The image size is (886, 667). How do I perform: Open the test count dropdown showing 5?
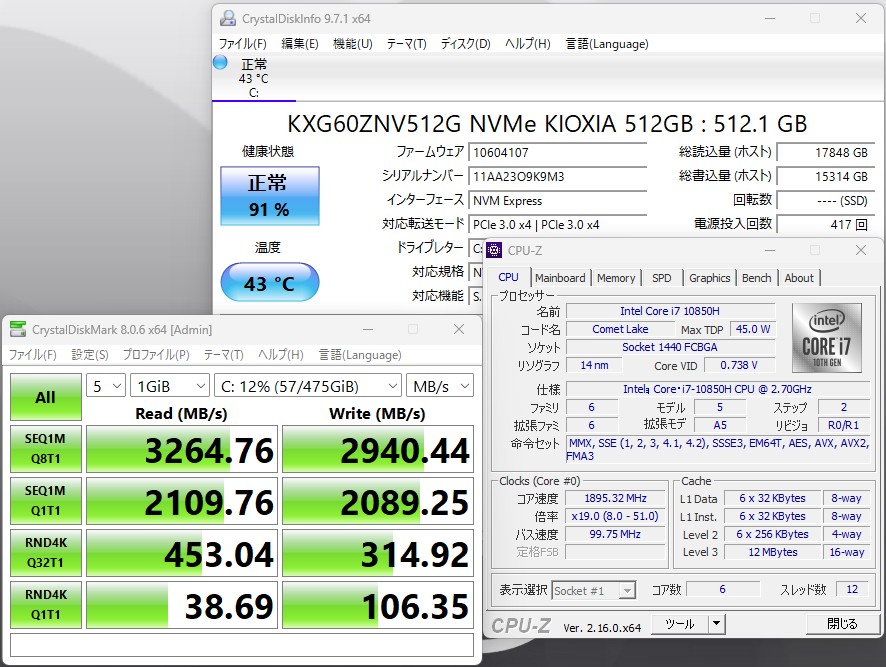[x=106, y=386]
